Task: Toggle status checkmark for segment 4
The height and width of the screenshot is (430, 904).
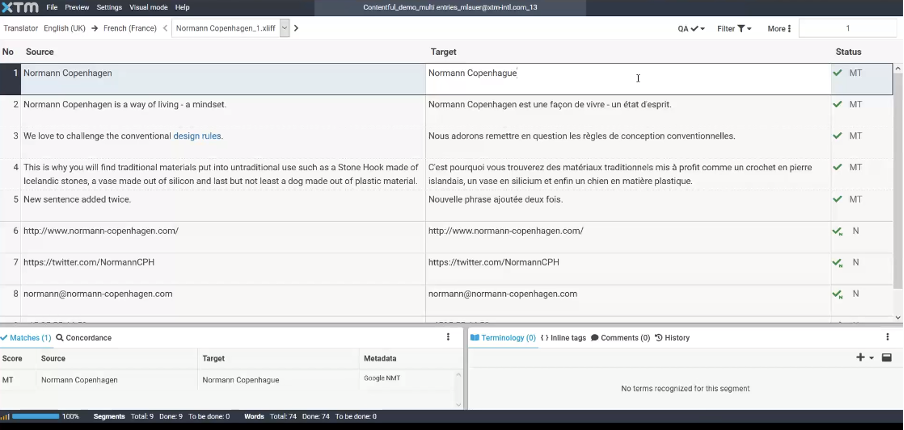Action: (837, 167)
